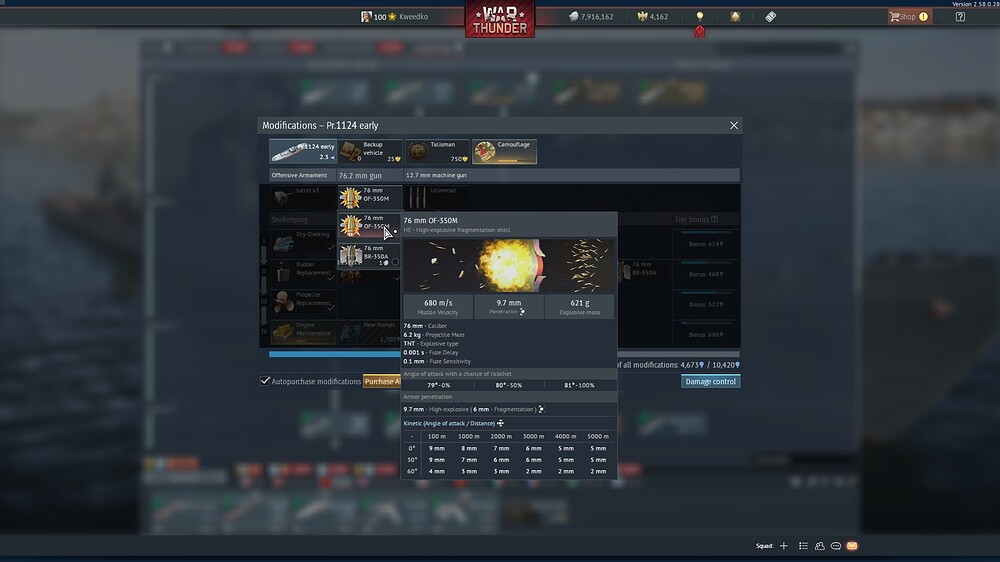Open the Shop
The height and width of the screenshot is (562, 1000).
909,17
